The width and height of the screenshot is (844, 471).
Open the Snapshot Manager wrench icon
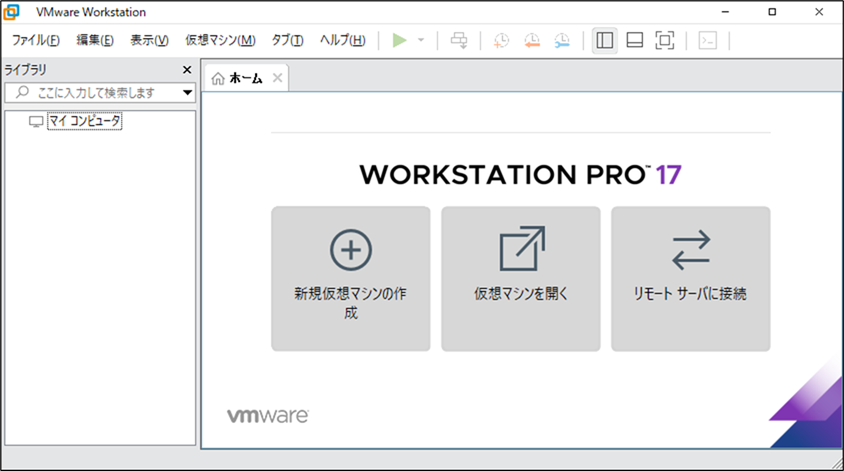(562, 40)
